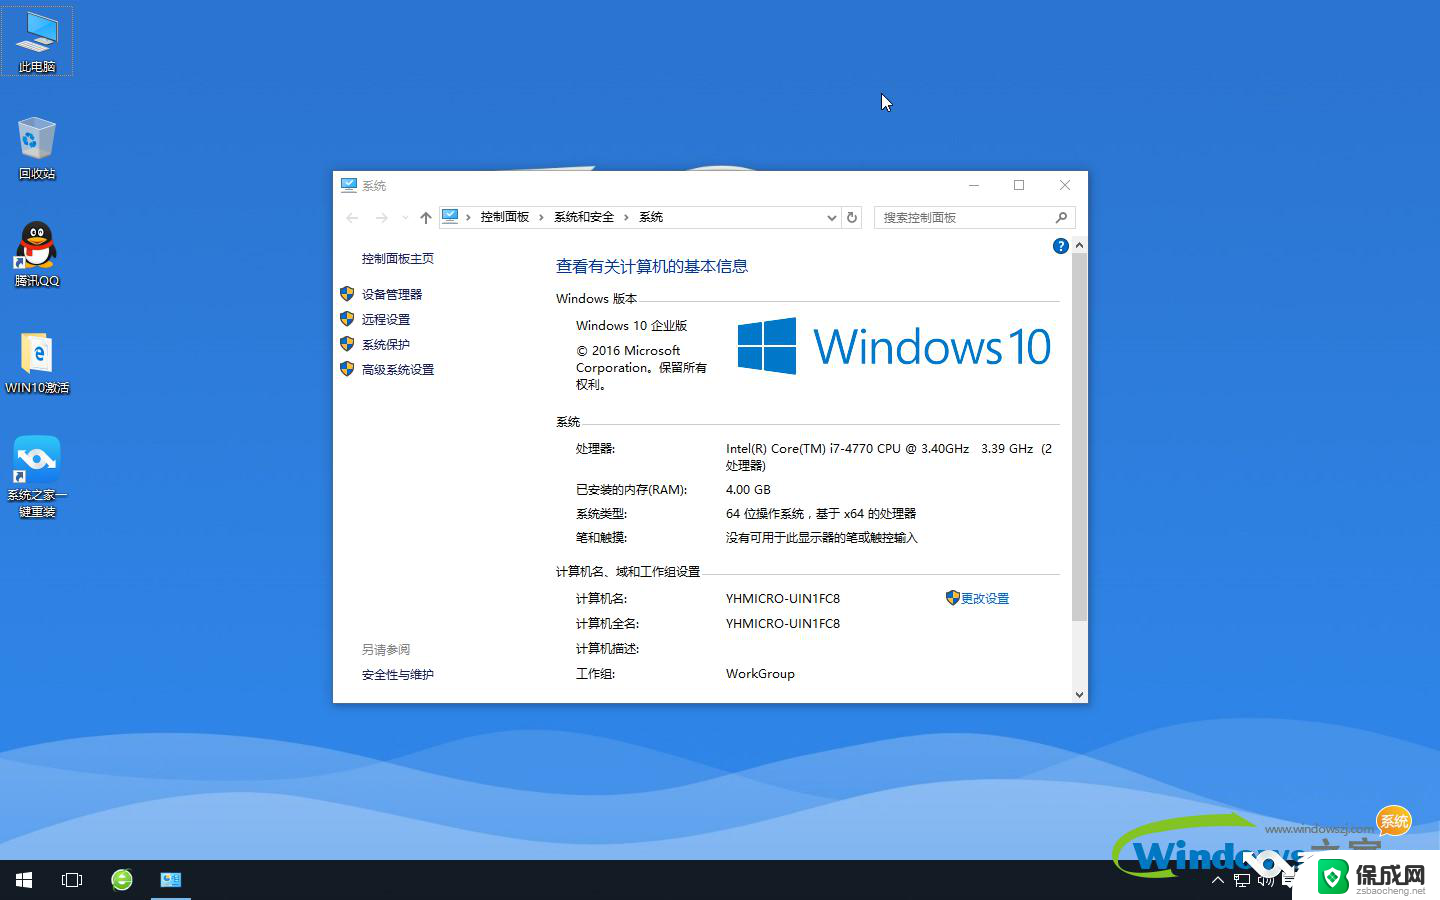Click the Back arrow in System window
This screenshot has width=1440, height=900.
pyautogui.click(x=352, y=217)
